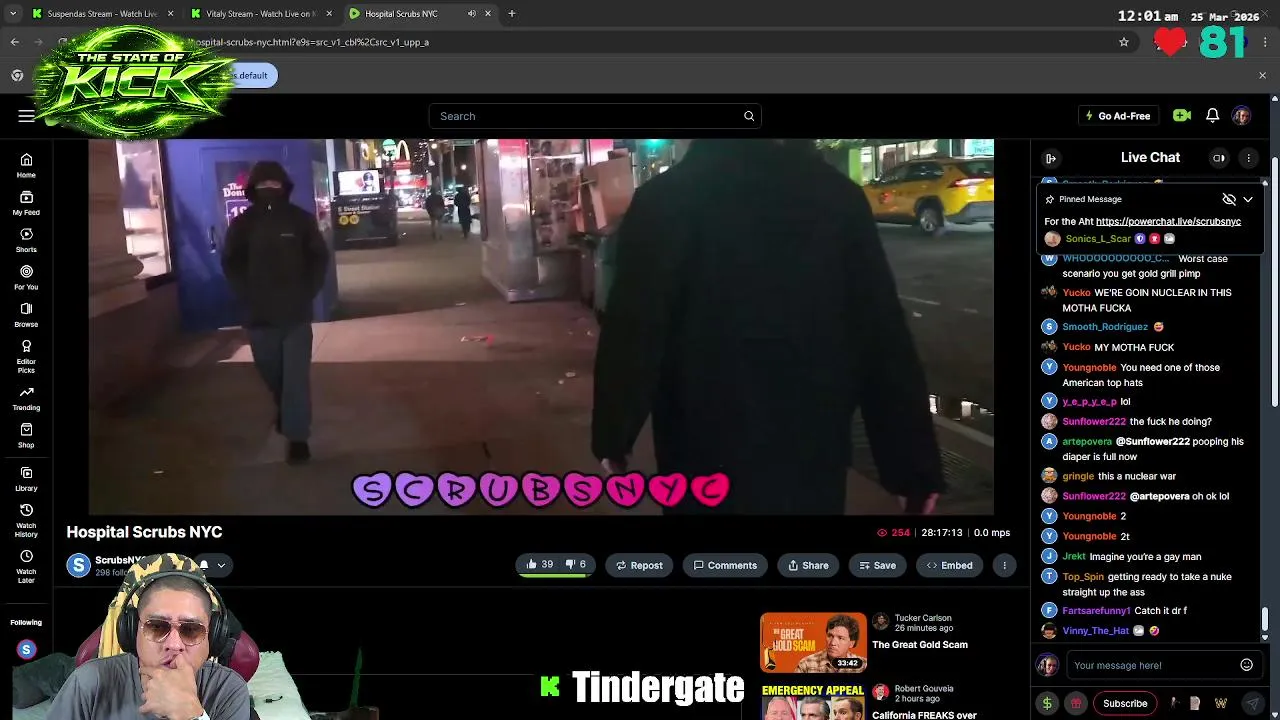The height and width of the screenshot is (720, 1280).
Task: Open the Browse section in the sidebar
Action: (26, 315)
